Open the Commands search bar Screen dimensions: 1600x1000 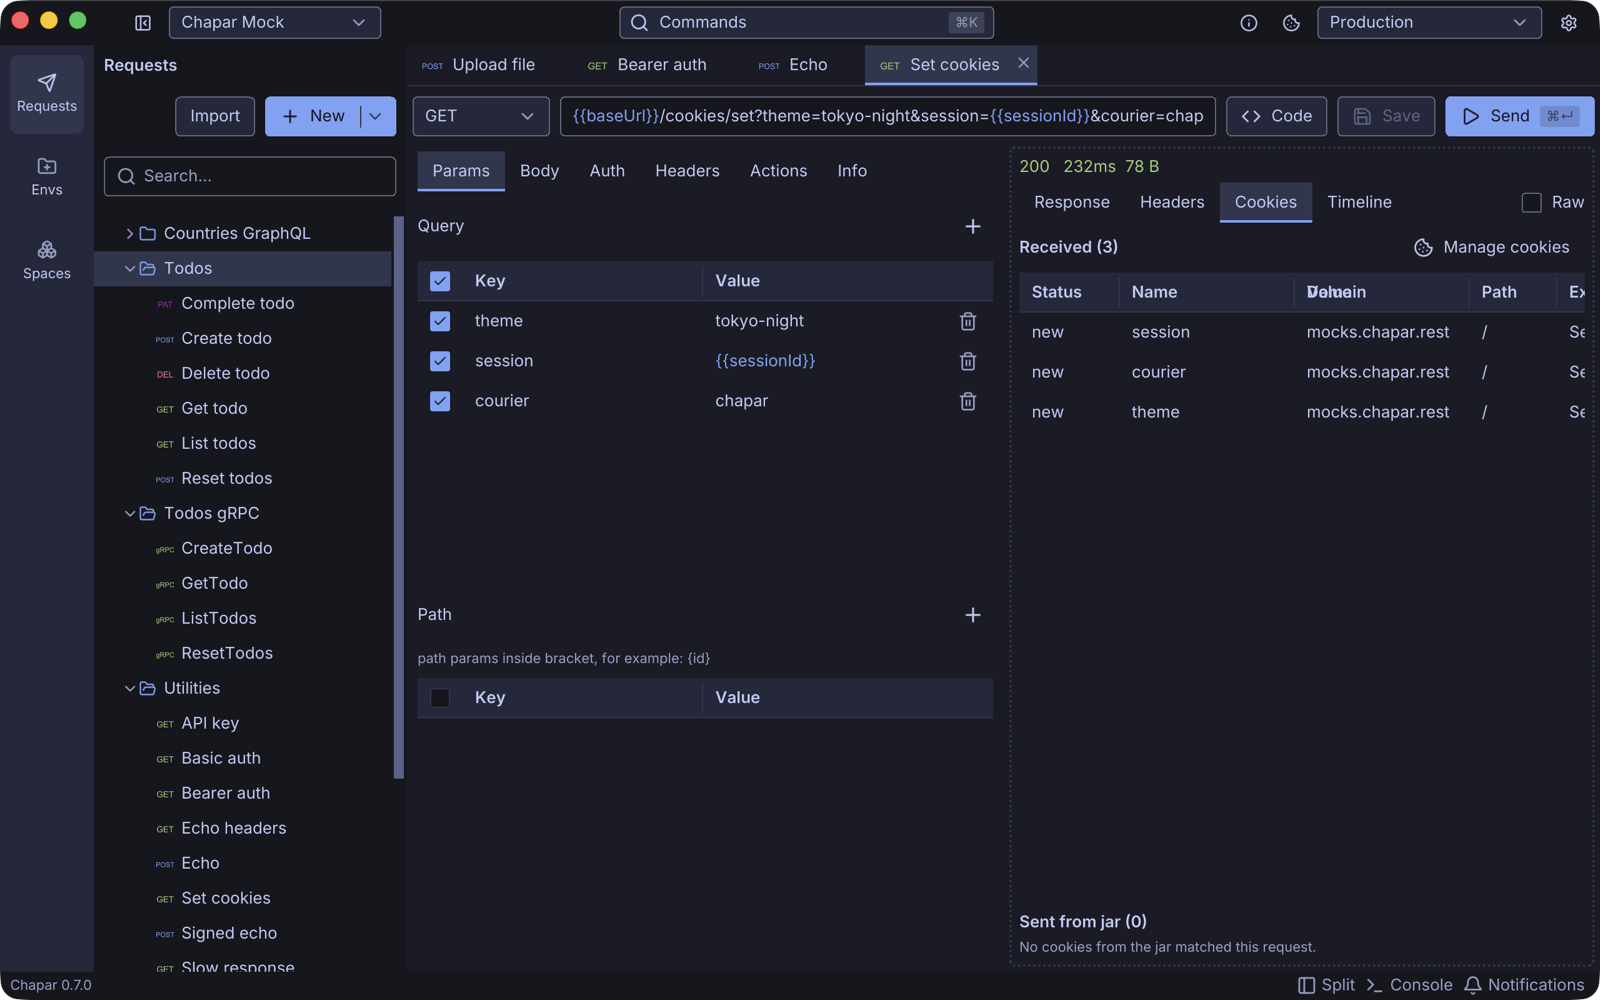click(x=806, y=22)
